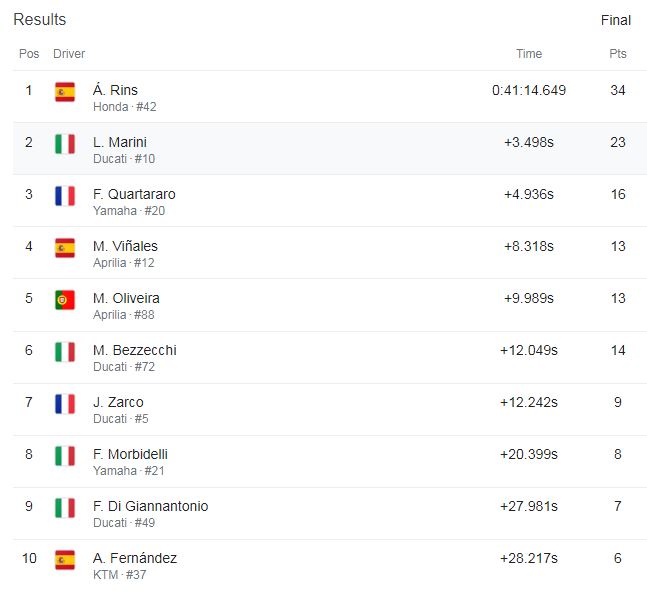The height and width of the screenshot is (591, 647).
Task: Click the Spain flag beside M. Viñales
Action: 65,248
